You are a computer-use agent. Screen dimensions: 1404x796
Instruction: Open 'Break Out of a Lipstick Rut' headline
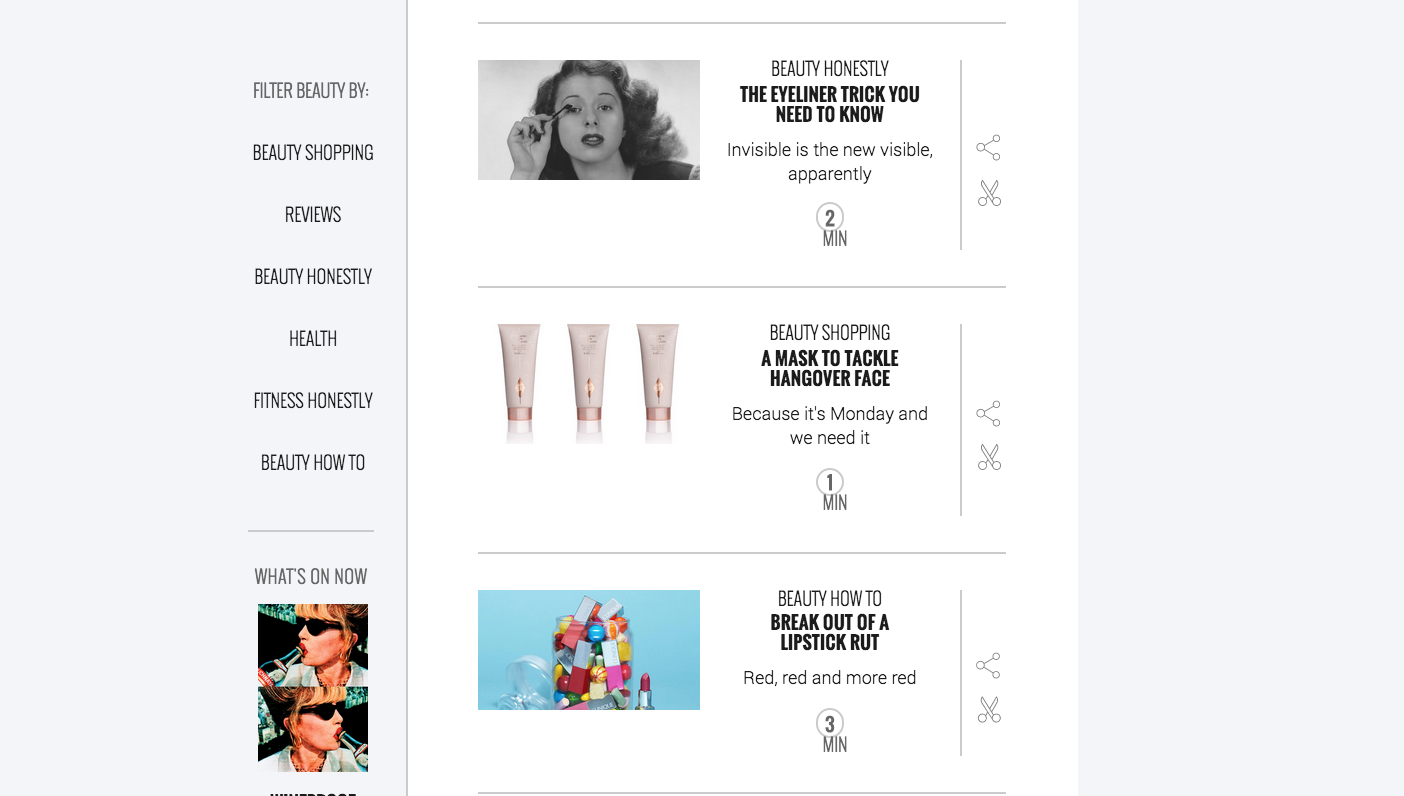tap(830, 632)
